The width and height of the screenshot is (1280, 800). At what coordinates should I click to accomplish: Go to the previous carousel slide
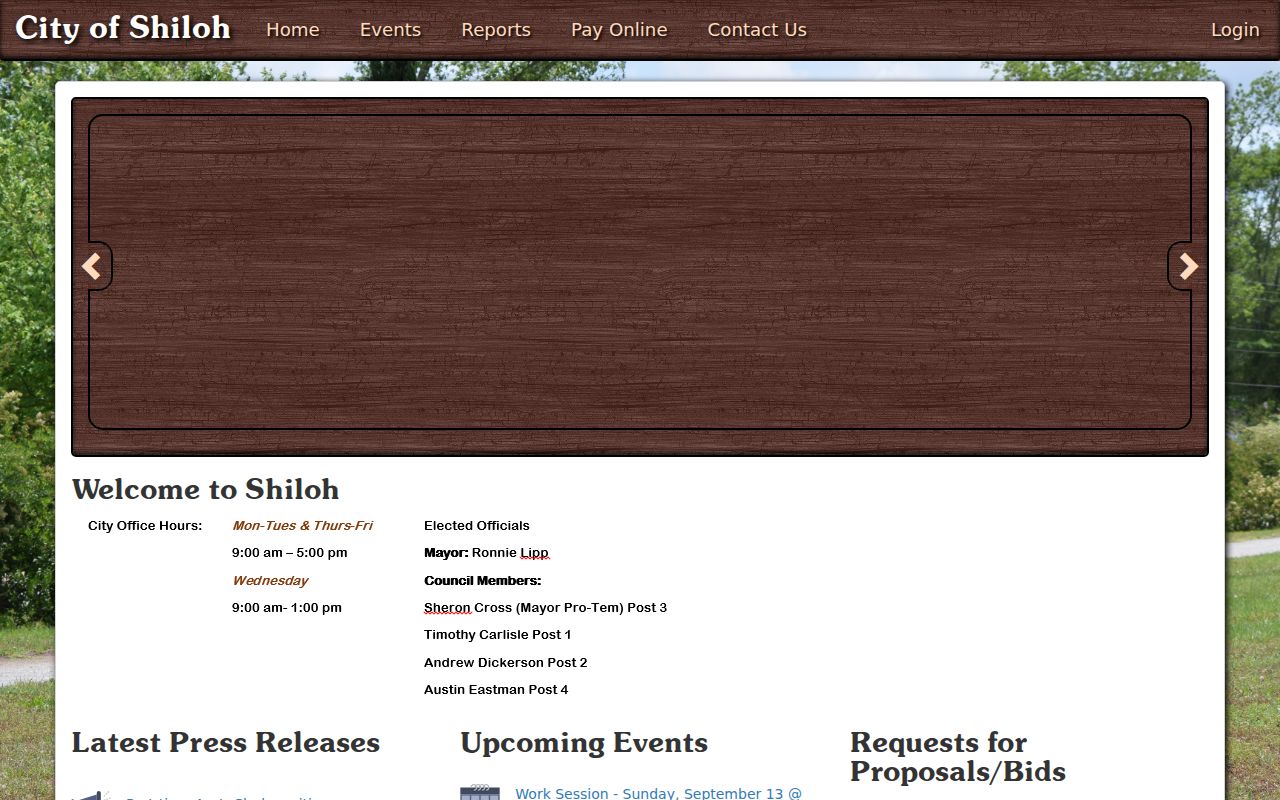point(91,266)
